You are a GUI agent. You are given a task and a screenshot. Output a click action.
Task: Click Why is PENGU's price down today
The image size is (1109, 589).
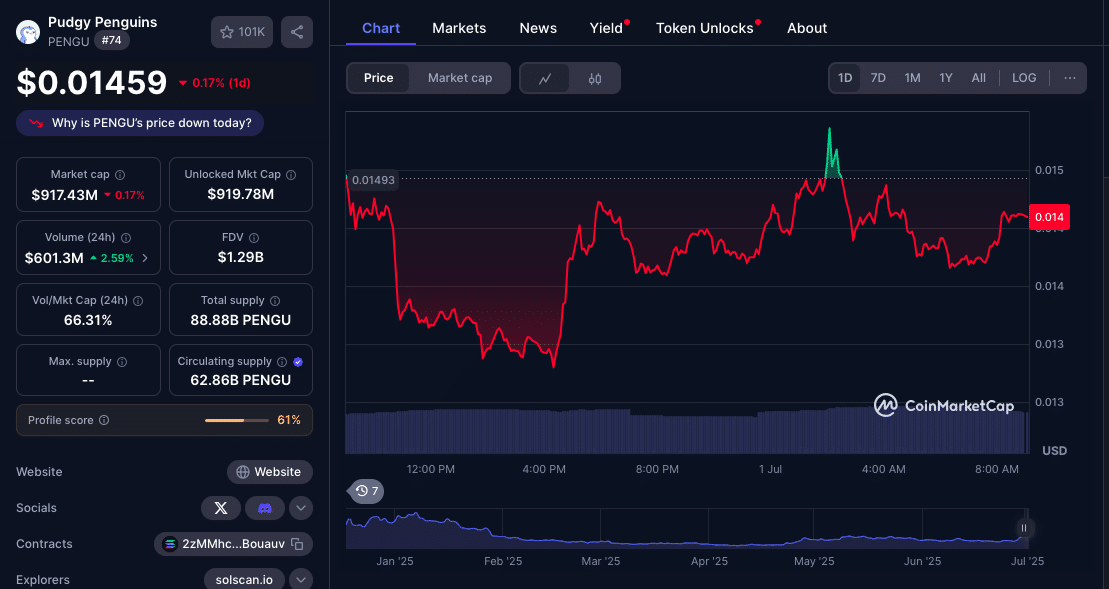140,123
